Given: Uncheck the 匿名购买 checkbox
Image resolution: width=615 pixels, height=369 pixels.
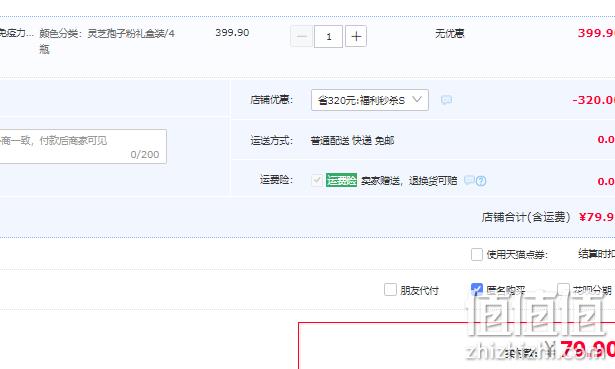Looking at the screenshot, I should (477, 289).
